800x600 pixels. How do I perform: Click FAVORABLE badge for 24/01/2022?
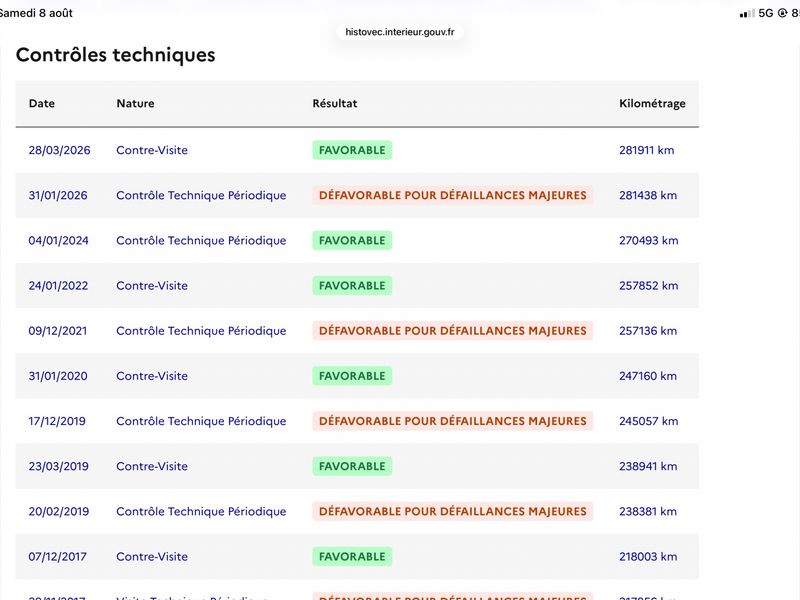pos(352,285)
